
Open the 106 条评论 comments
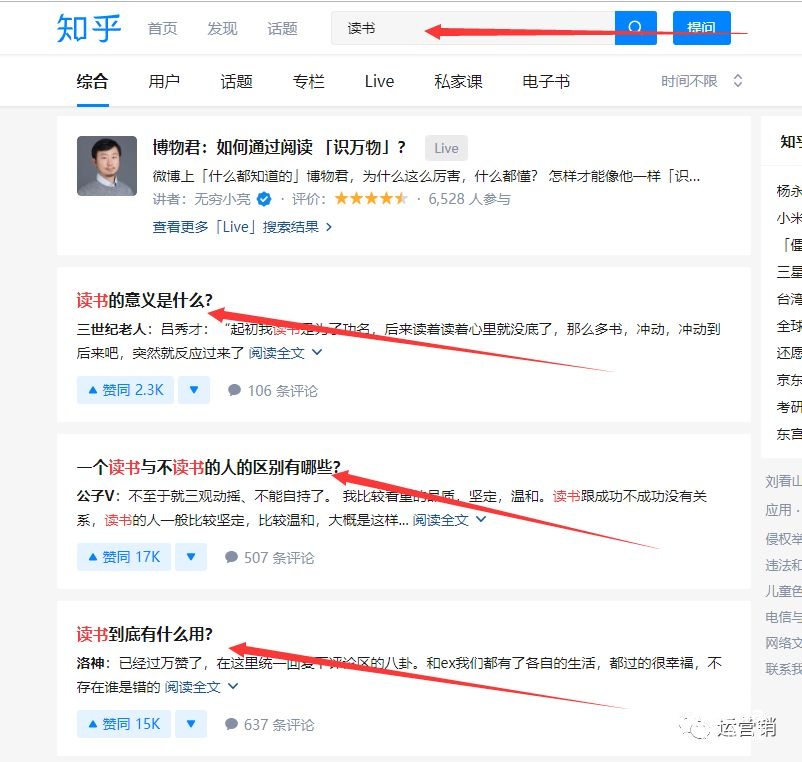tap(273, 390)
